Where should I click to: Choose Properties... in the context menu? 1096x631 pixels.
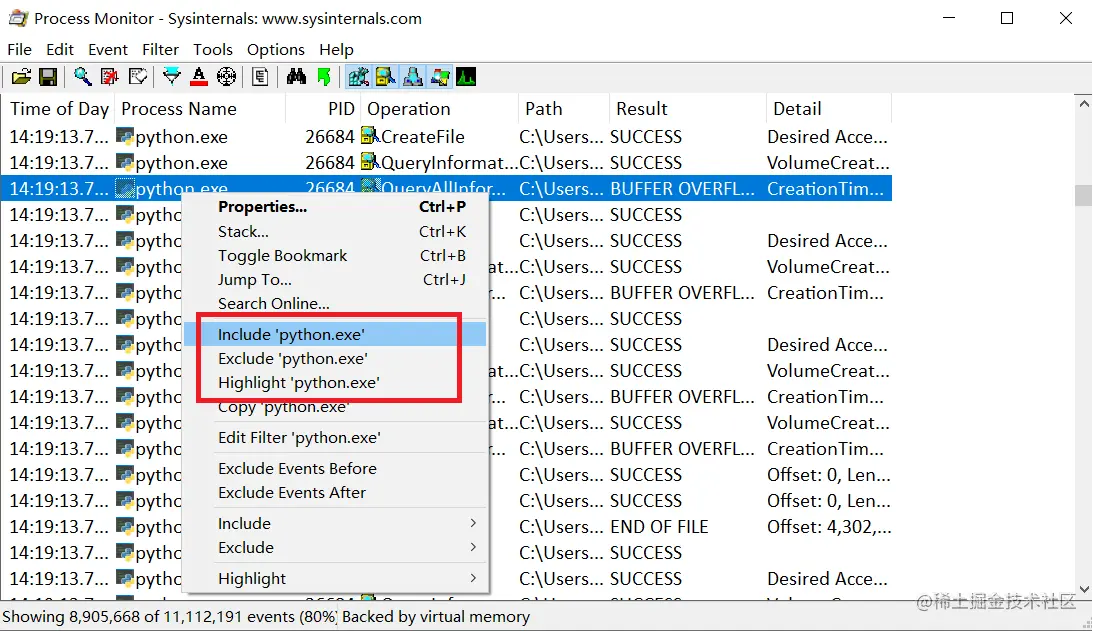click(x=336, y=207)
